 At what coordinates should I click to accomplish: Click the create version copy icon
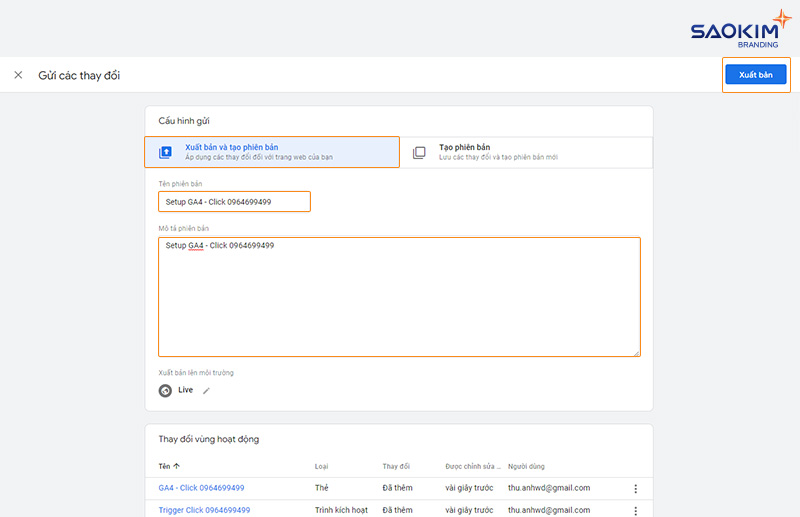pos(419,152)
